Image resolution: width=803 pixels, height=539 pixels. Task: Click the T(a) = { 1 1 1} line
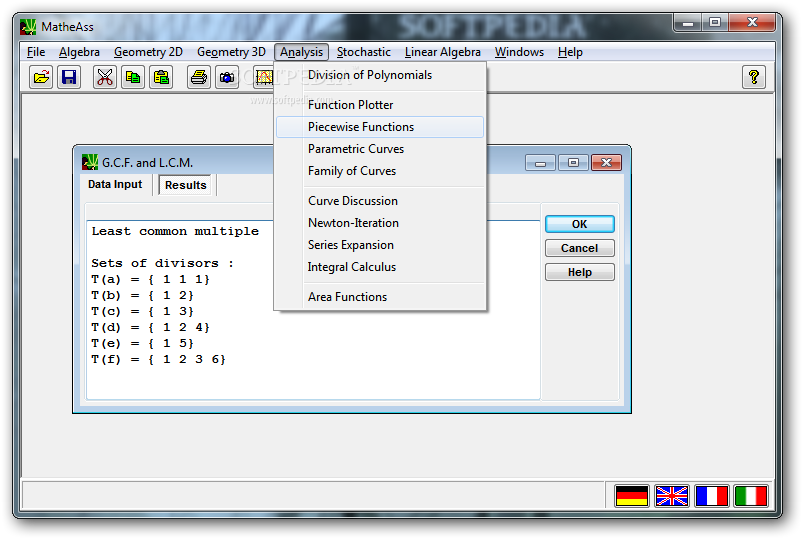151,280
